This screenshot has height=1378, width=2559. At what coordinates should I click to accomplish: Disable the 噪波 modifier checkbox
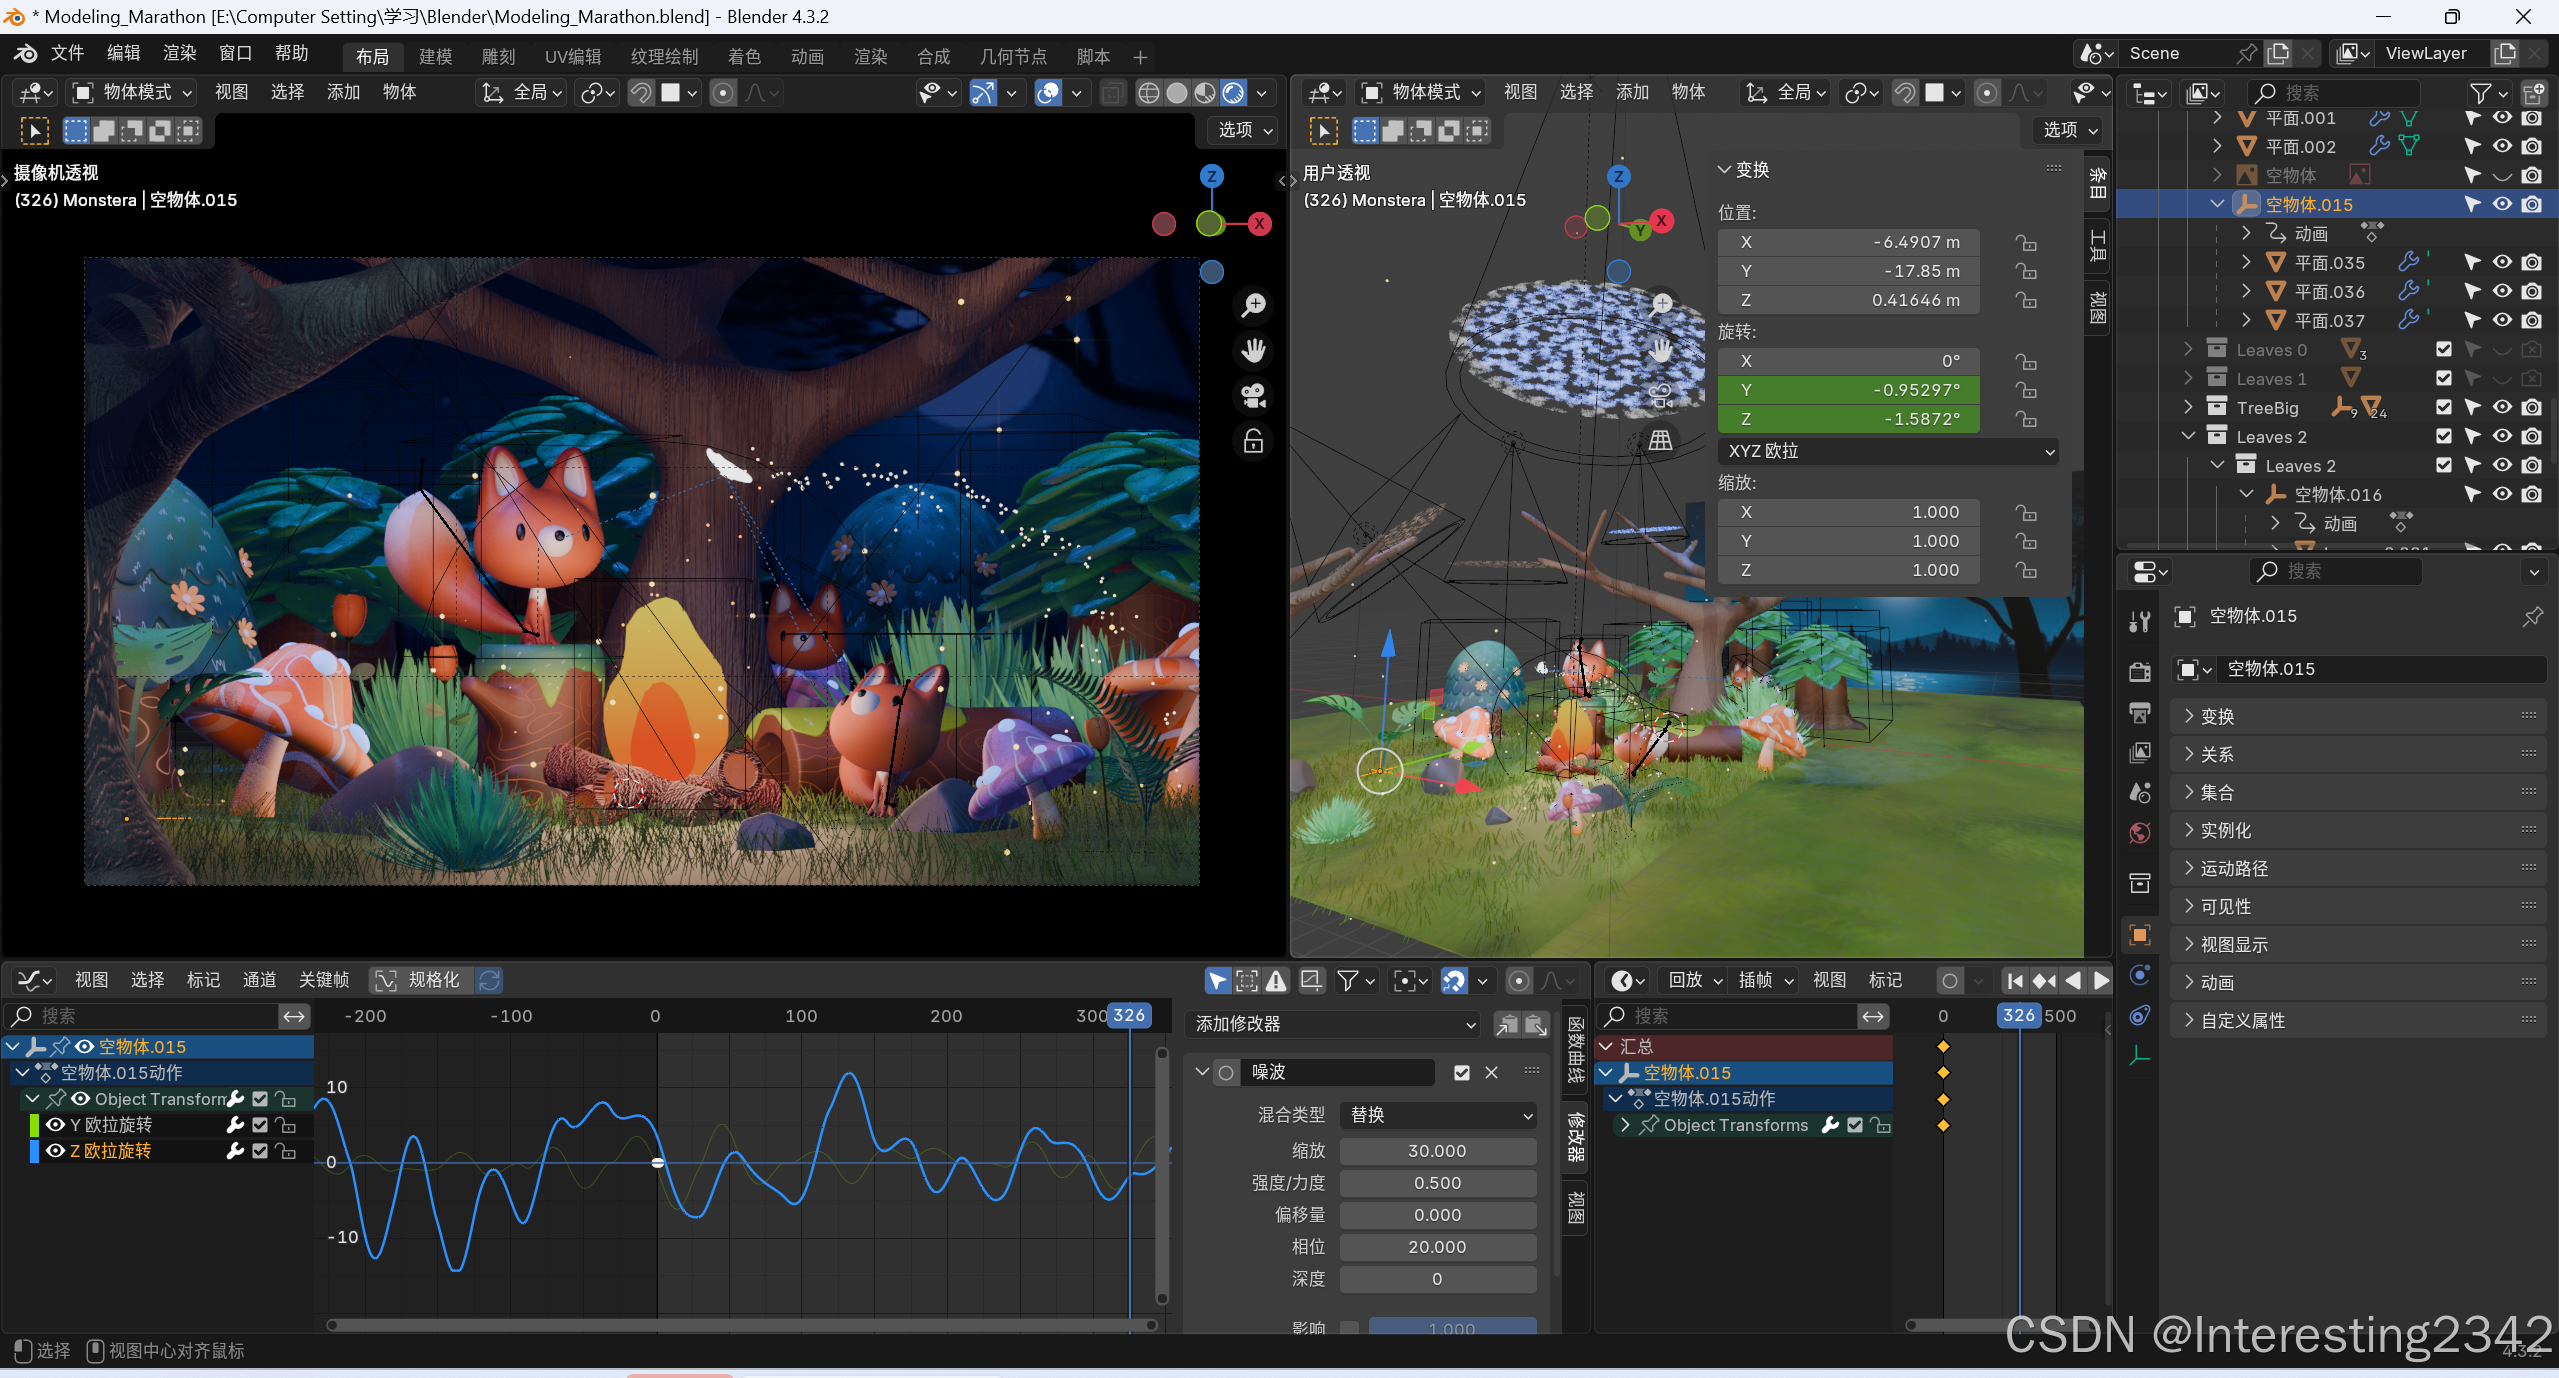point(1462,1072)
